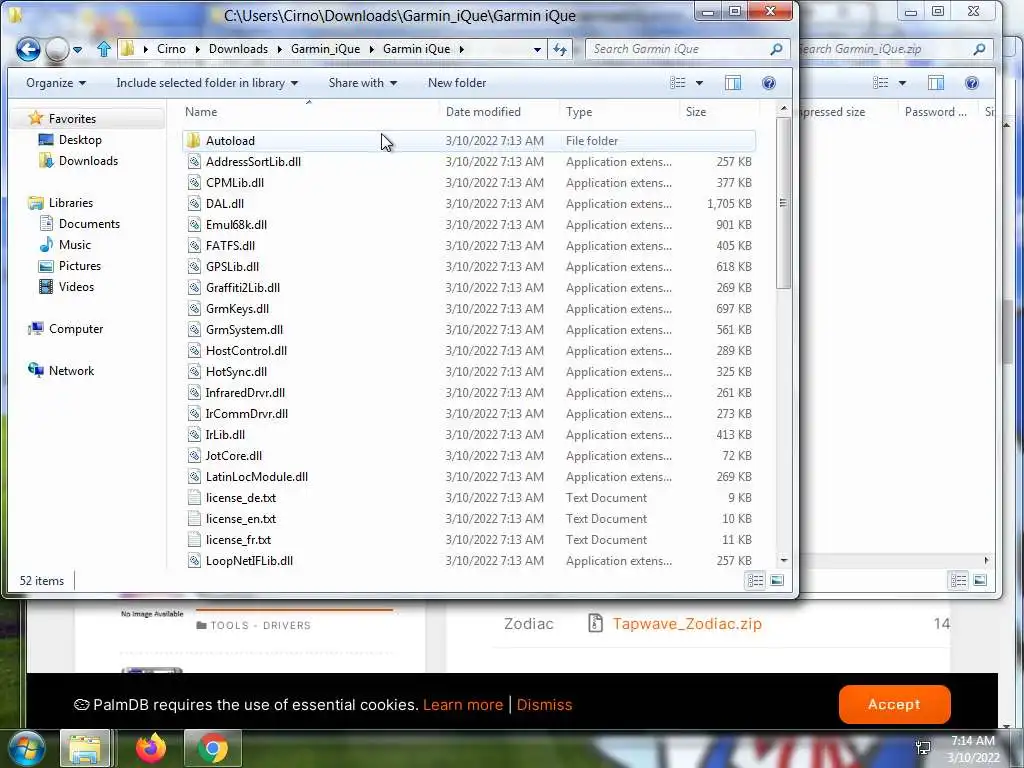This screenshot has width=1024, height=768.
Task: Open the Organize menu
Action: (x=56, y=83)
